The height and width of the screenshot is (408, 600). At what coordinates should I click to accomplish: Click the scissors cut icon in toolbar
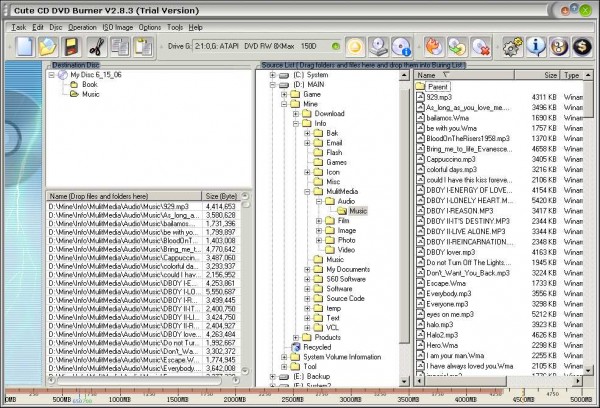pos(96,45)
